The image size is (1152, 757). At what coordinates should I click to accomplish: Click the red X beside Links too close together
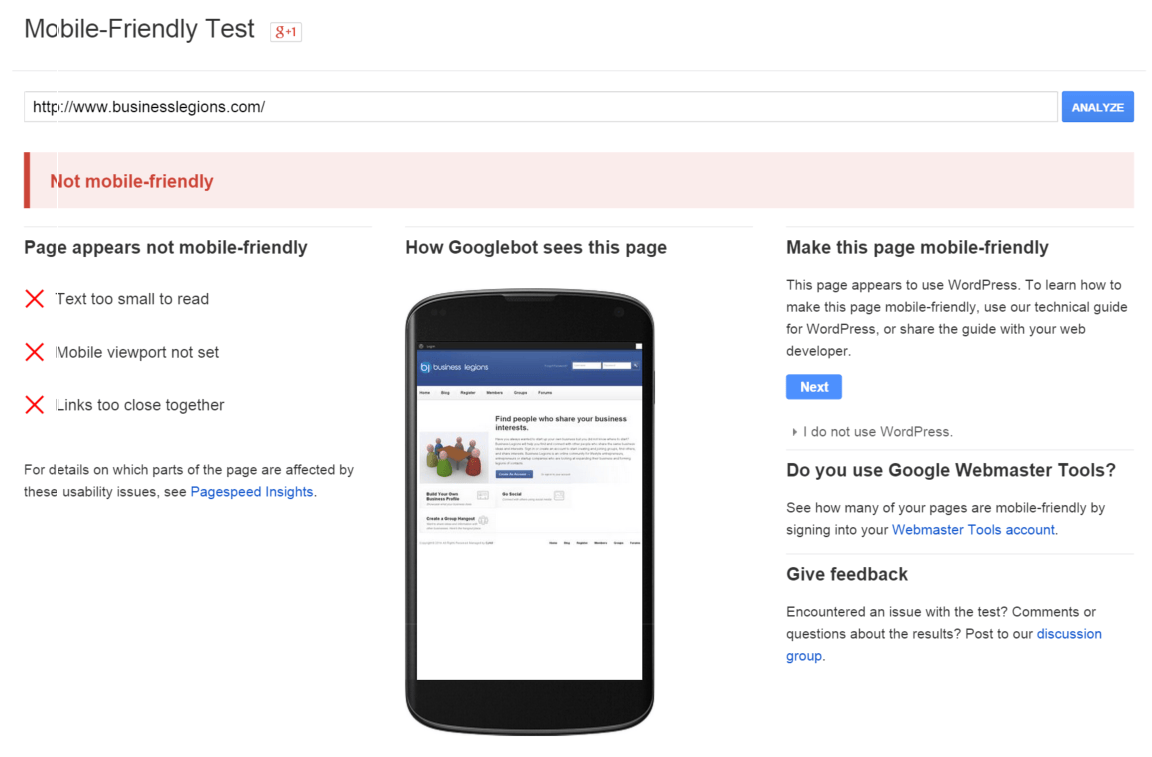click(35, 404)
